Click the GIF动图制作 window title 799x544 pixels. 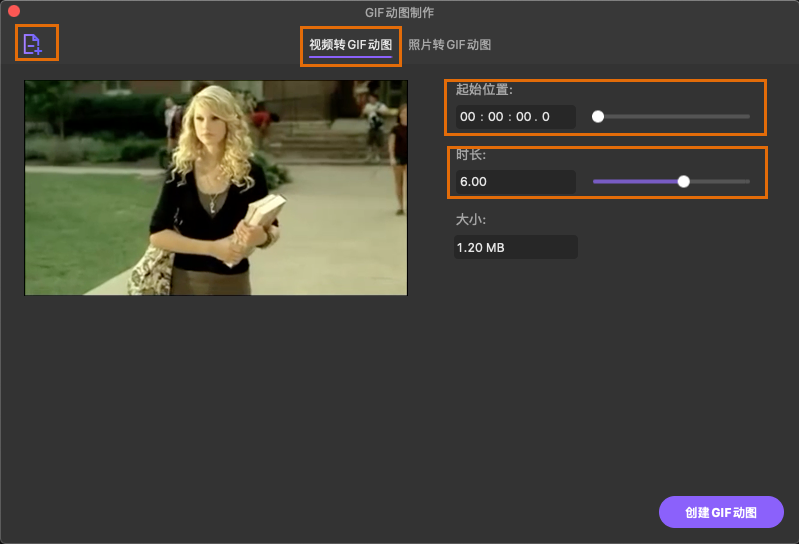tap(400, 12)
